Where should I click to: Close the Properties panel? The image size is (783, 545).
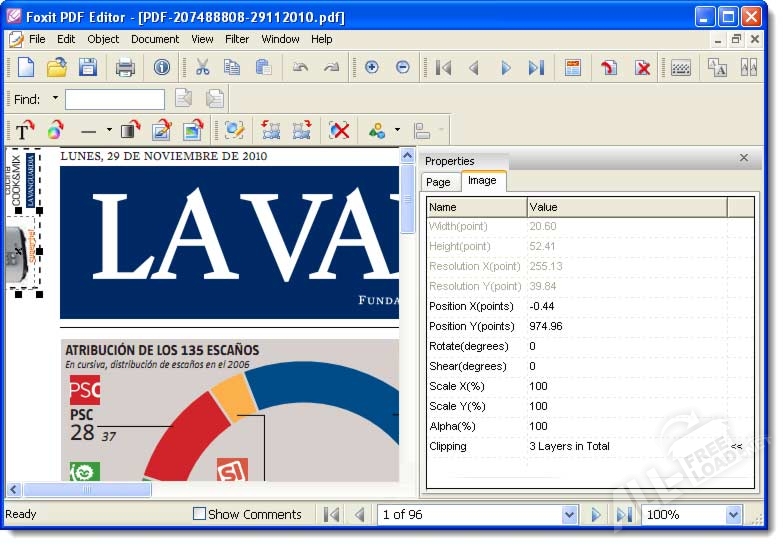(x=743, y=158)
